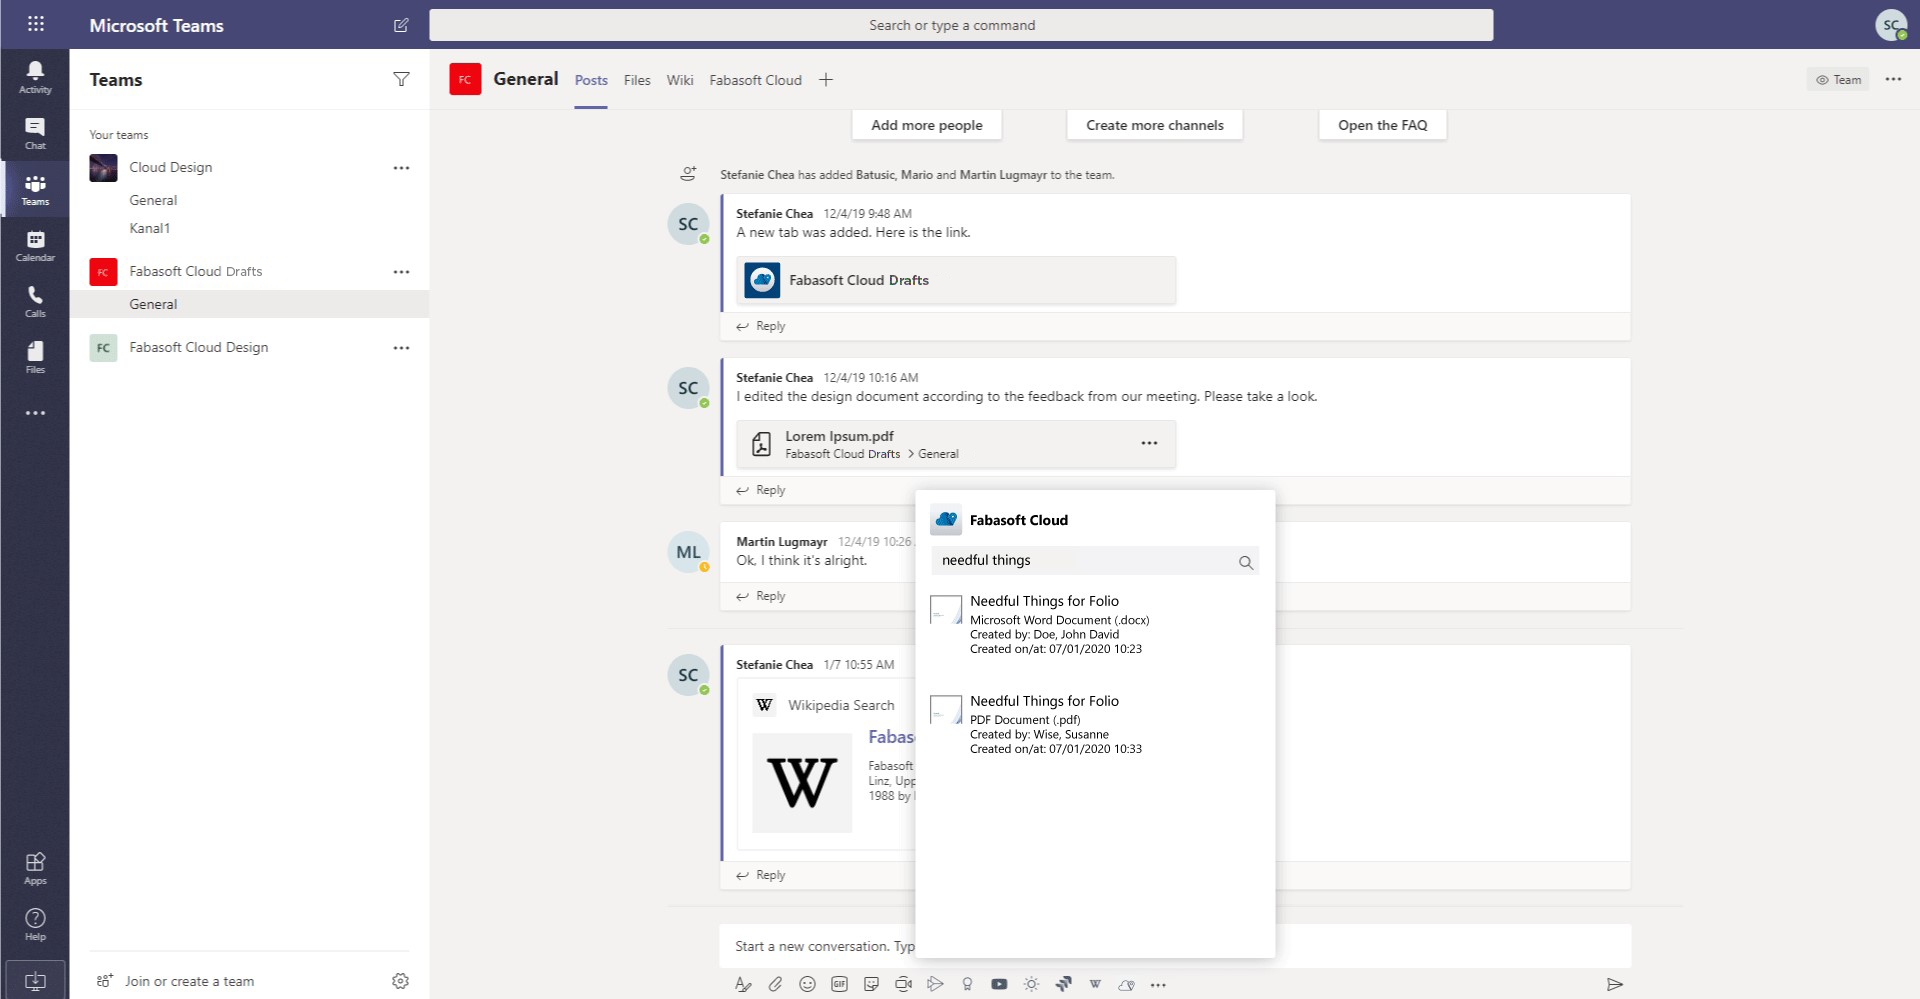Reply to the 'A new tab was added' post
This screenshot has height=999, width=1920.
click(761, 326)
